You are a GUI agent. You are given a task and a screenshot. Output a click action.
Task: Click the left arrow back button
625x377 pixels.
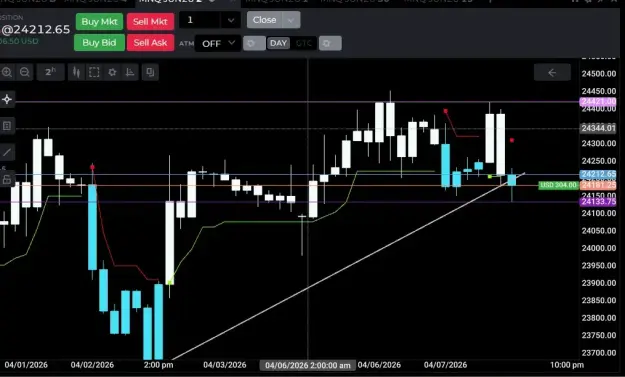click(552, 73)
